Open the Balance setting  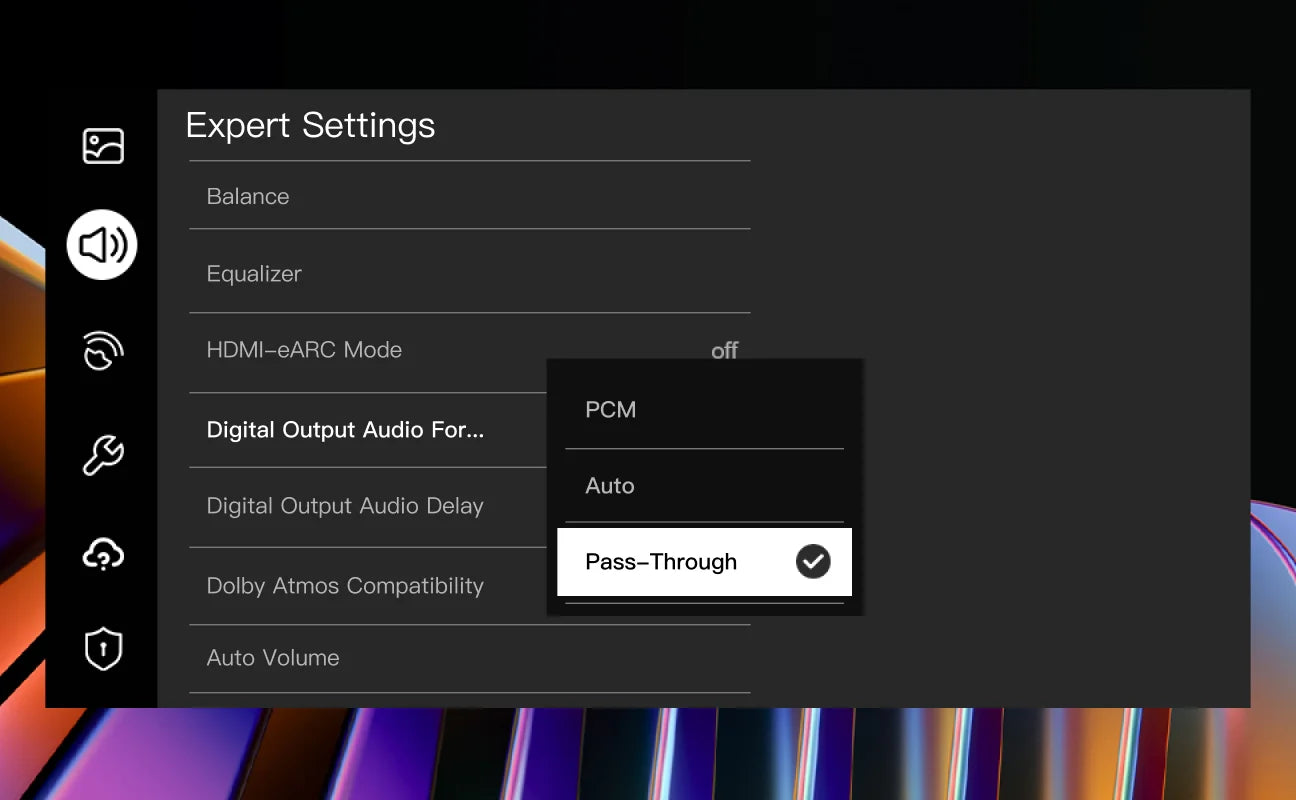click(x=248, y=197)
